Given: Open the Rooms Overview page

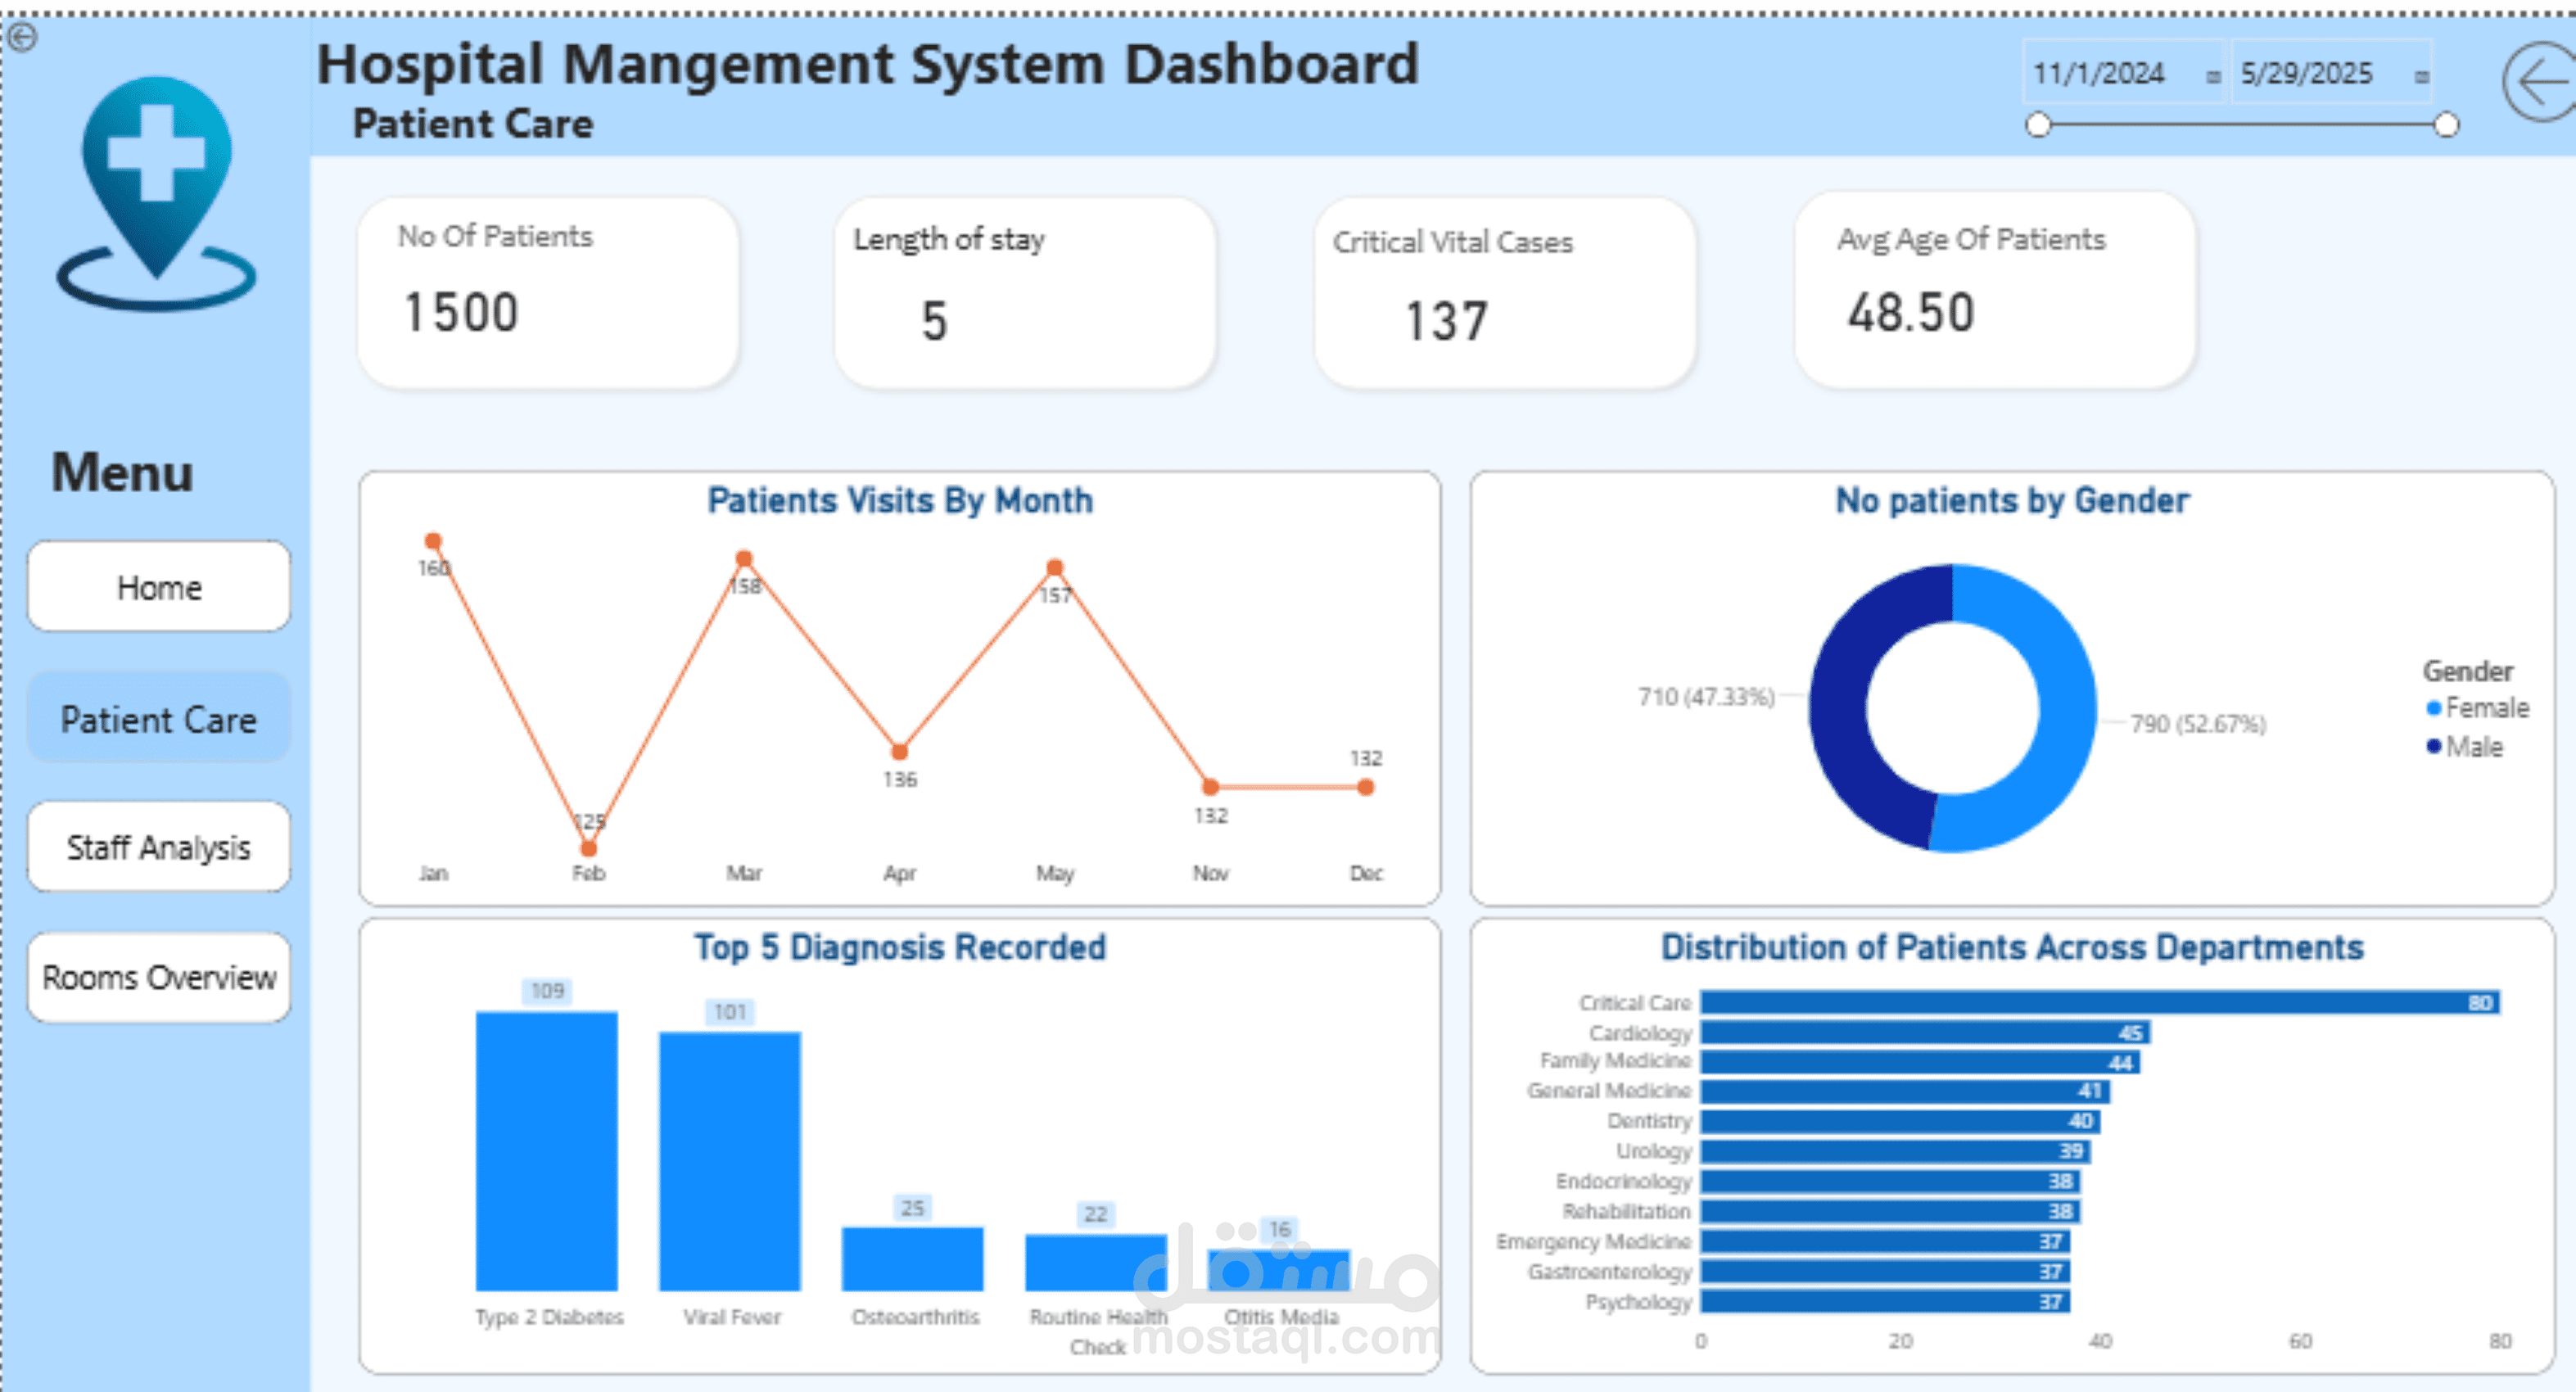Looking at the screenshot, I should (x=159, y=977).
